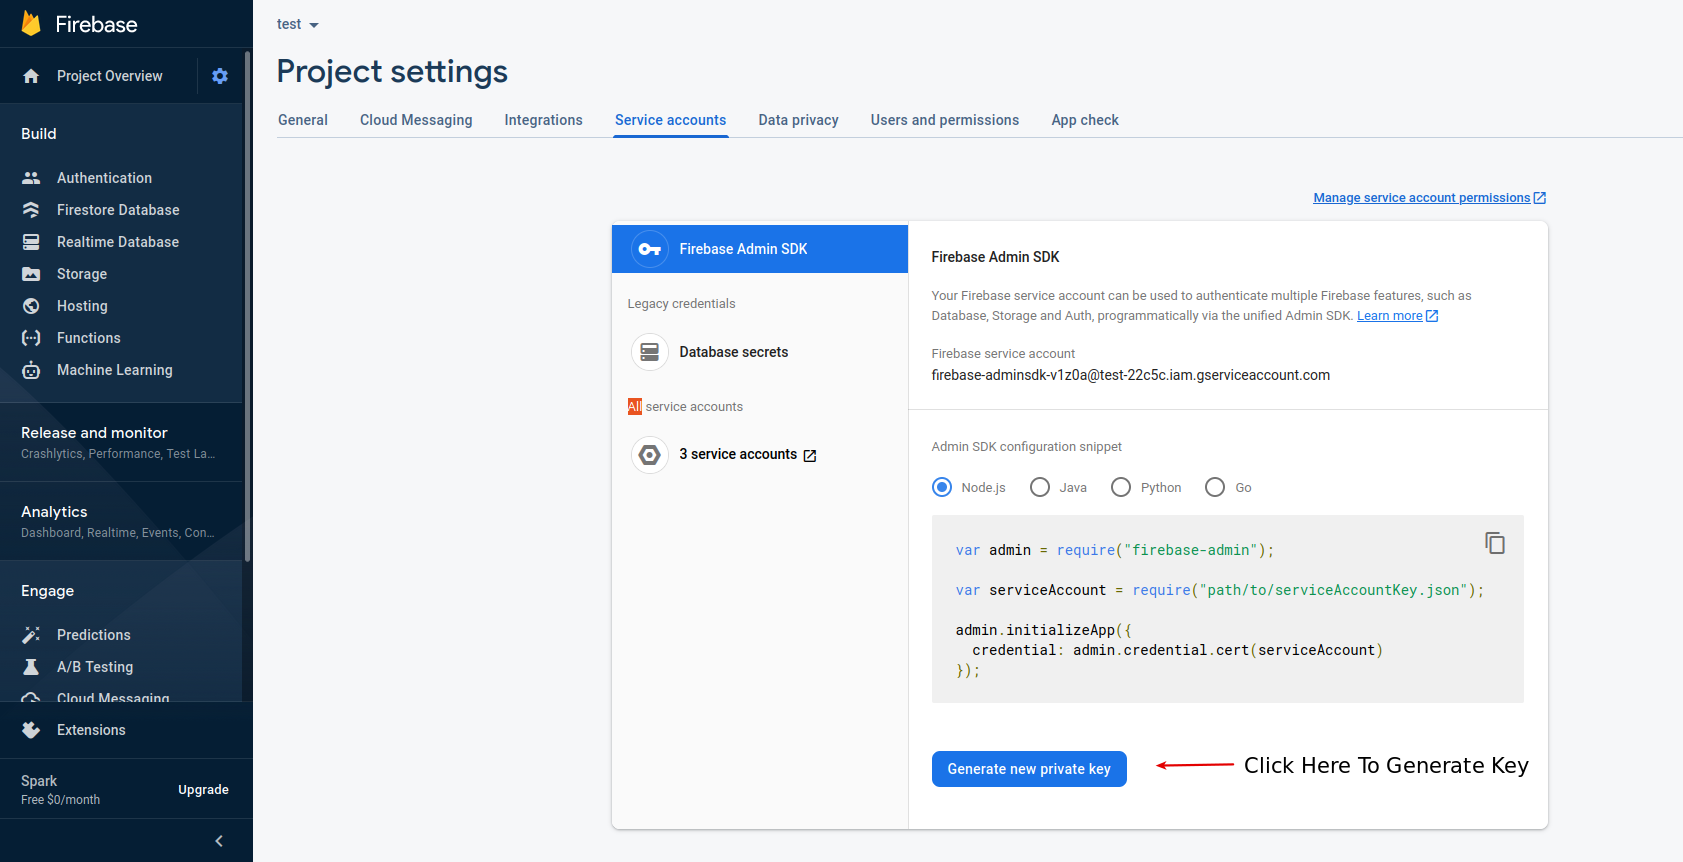This screenshot has height=862, width=1683.
Task: Click external link icon next to Learn more
Action: [x=1432, y=316]
